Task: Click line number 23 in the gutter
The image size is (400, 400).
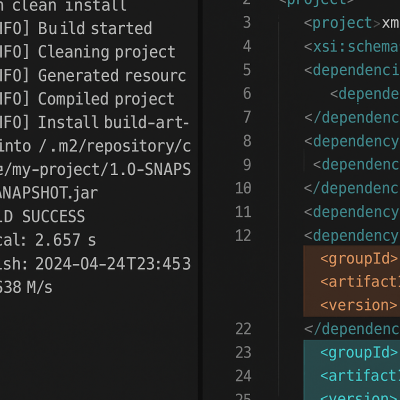Action: point(243,353)
